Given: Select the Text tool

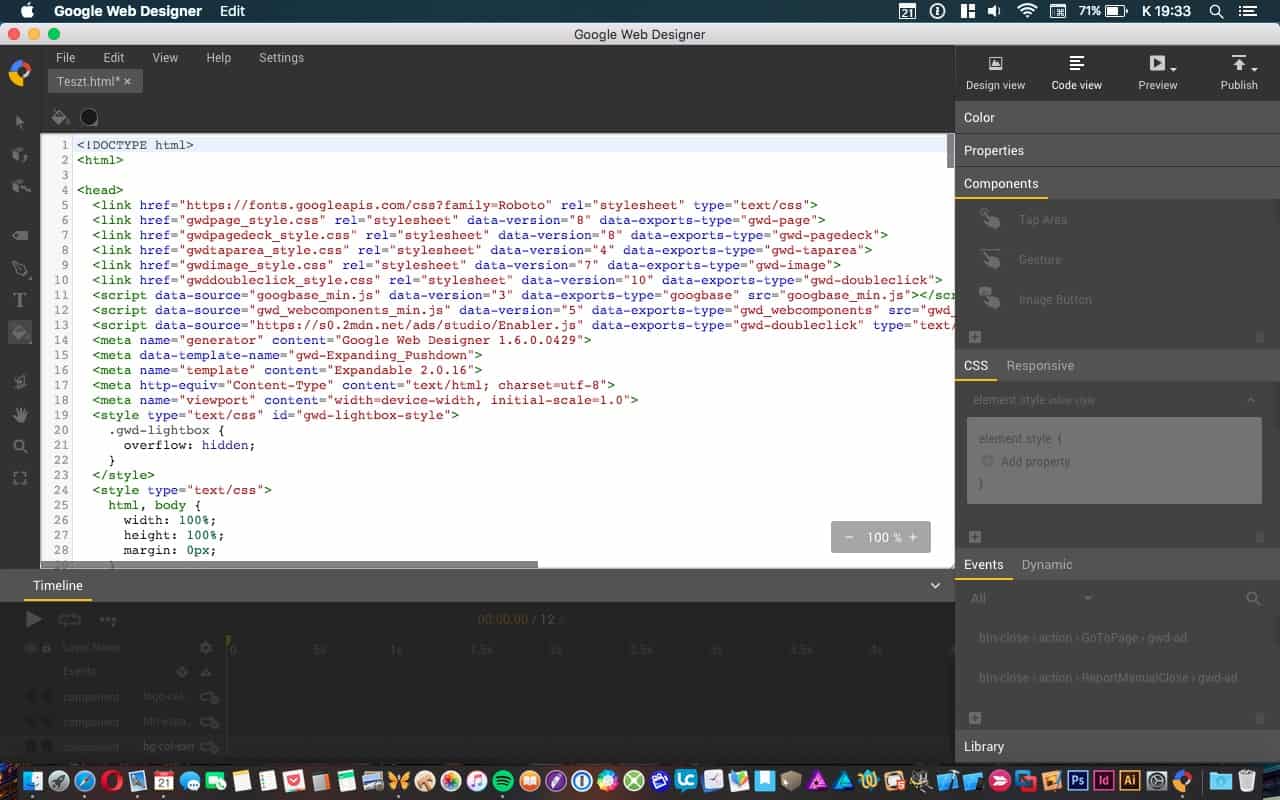Looking at the screenshot, I should click(20, 300).
